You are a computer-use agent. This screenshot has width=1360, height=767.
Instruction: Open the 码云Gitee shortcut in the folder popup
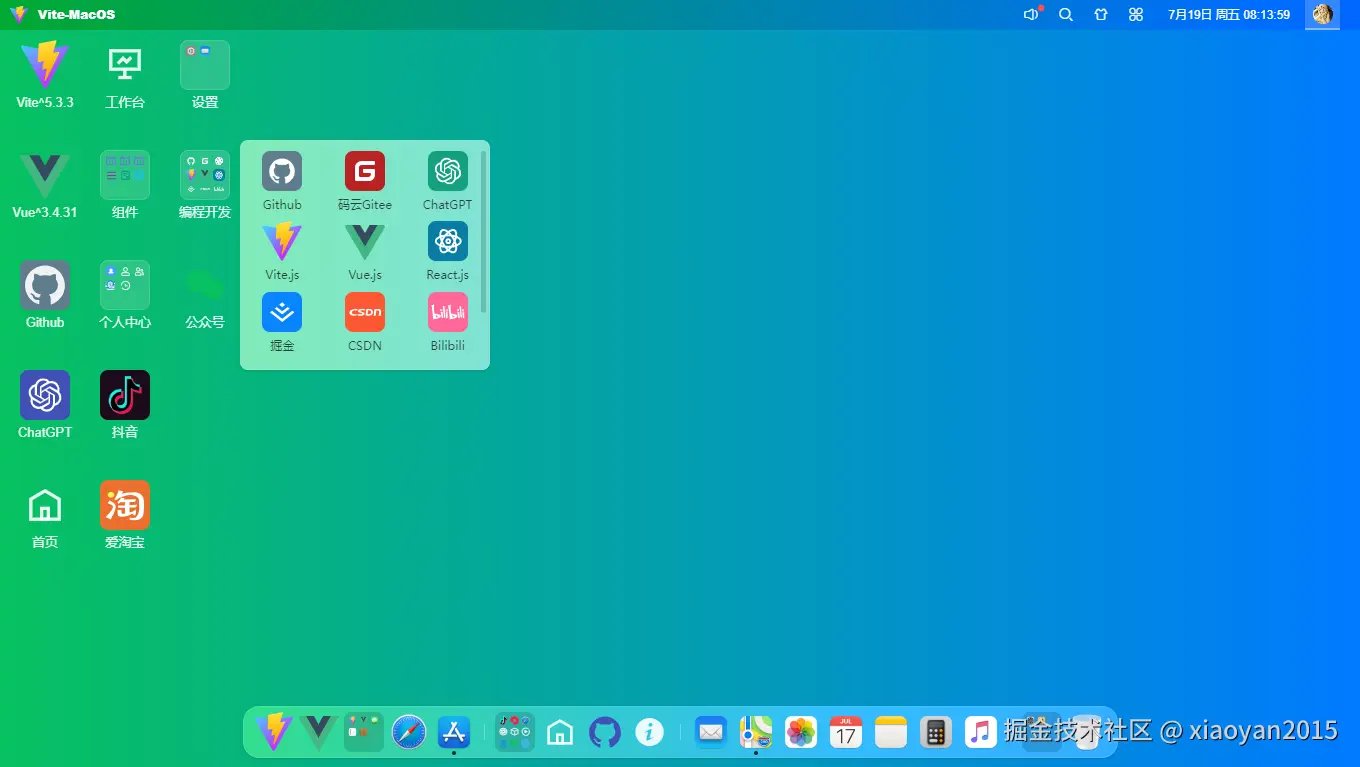pos(365,172)
